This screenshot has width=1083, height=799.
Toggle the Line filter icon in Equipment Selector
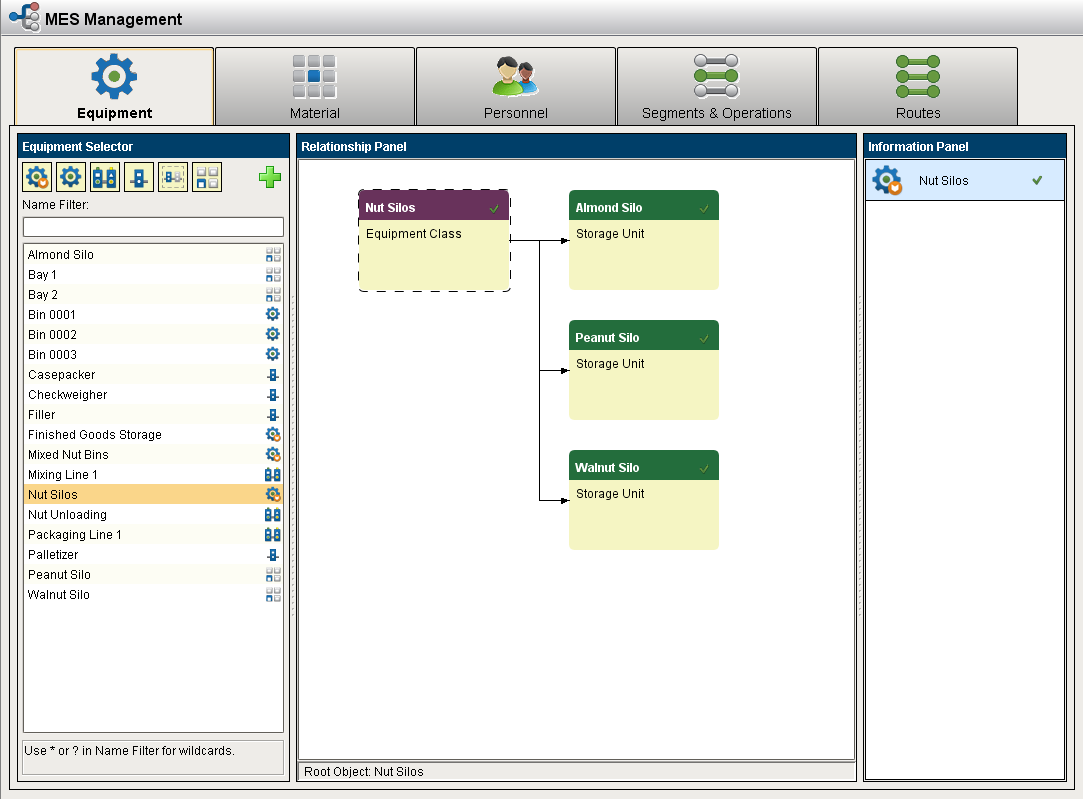105,178
